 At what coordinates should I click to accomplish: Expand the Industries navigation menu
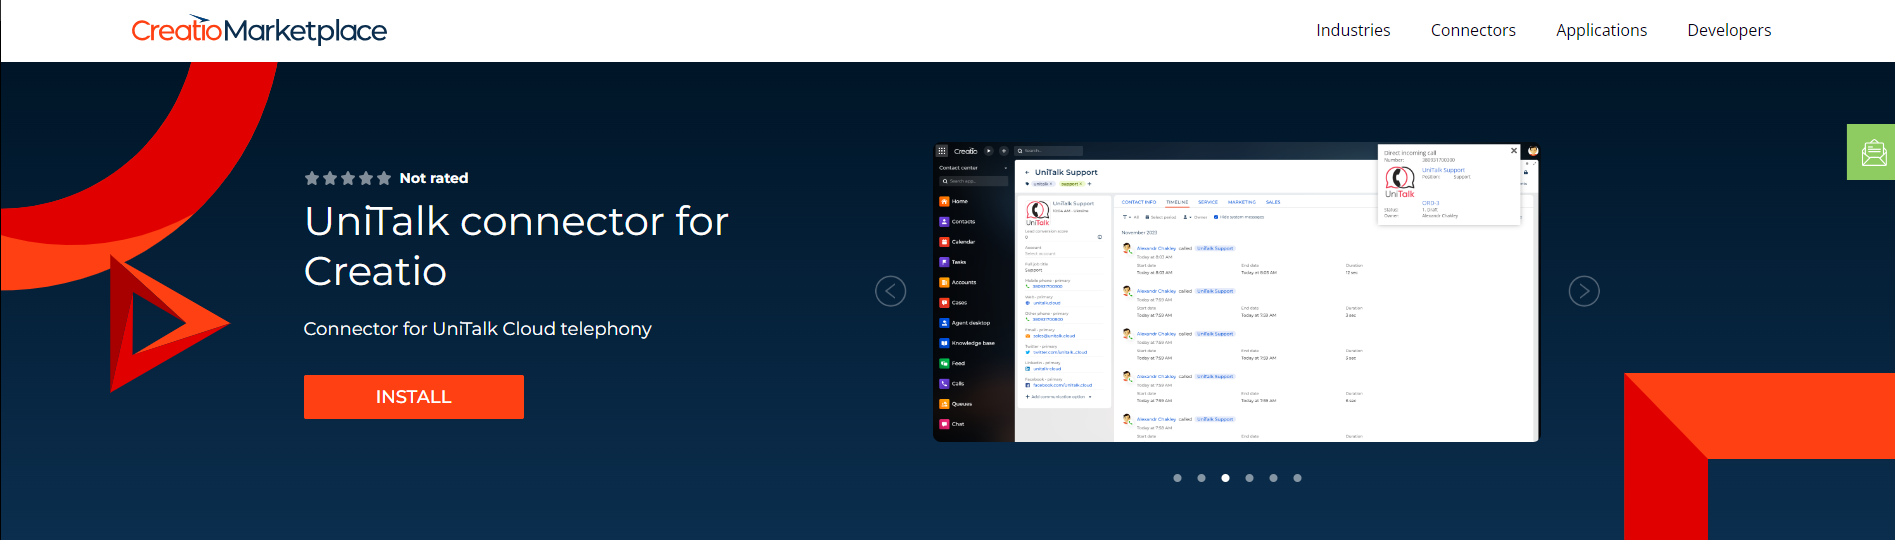1352,30
